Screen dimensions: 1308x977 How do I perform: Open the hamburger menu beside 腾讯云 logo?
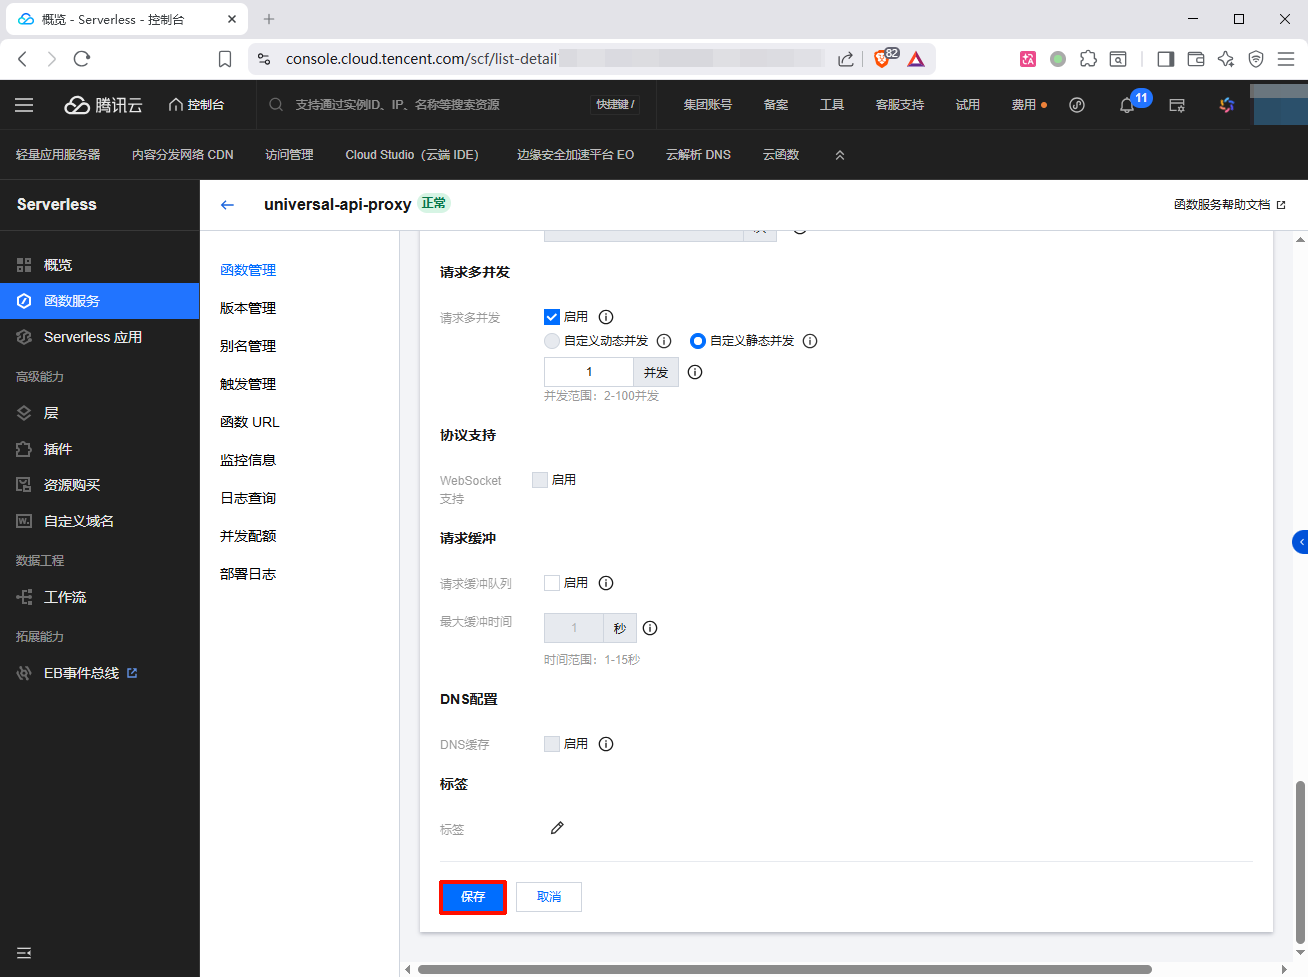click(x=24, y=105)
